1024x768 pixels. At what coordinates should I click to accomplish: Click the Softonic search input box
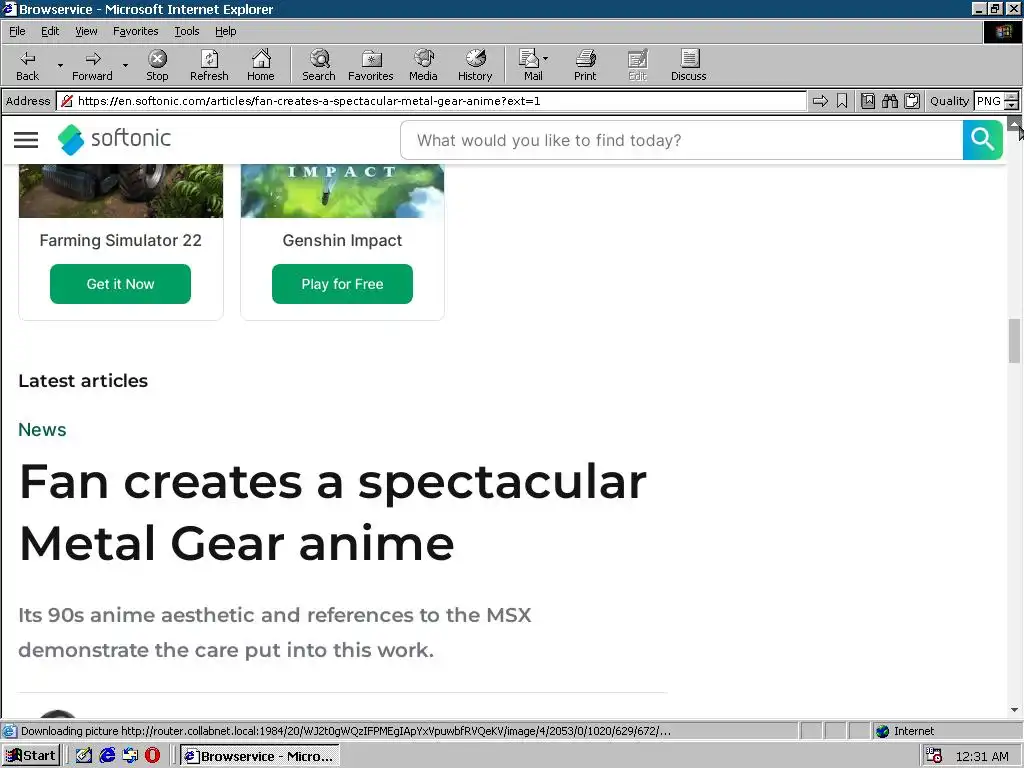(x=682, y=140)
